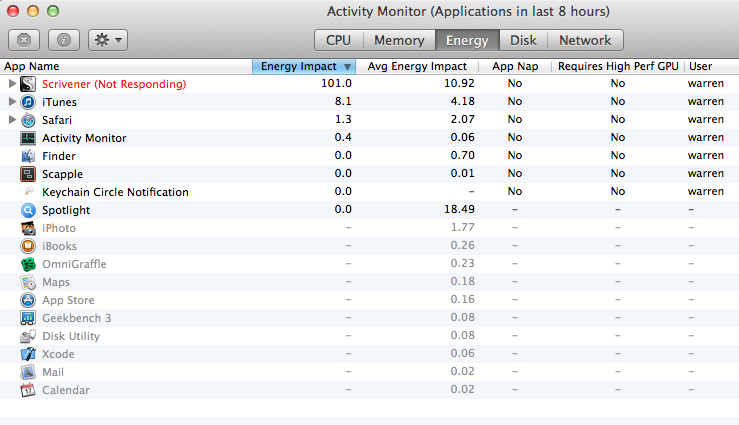The height and width of the screenshot is (425, 739).
Task: Sort by Avg Energy Impact column
Action: pyautogui.click(x=417, y=66)
